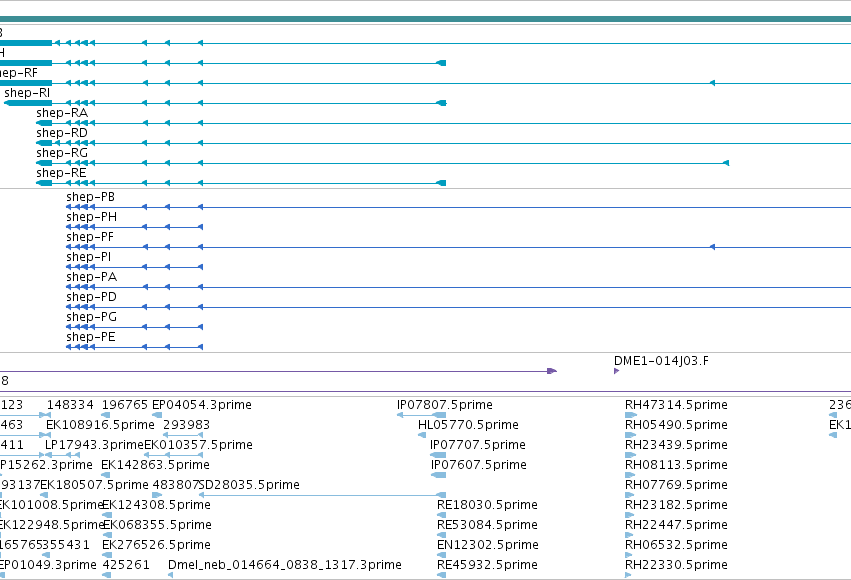This screenshot has height=580, width=851.
Task: Click the right end arrow of shep-RG
Action: coord(726,163)
